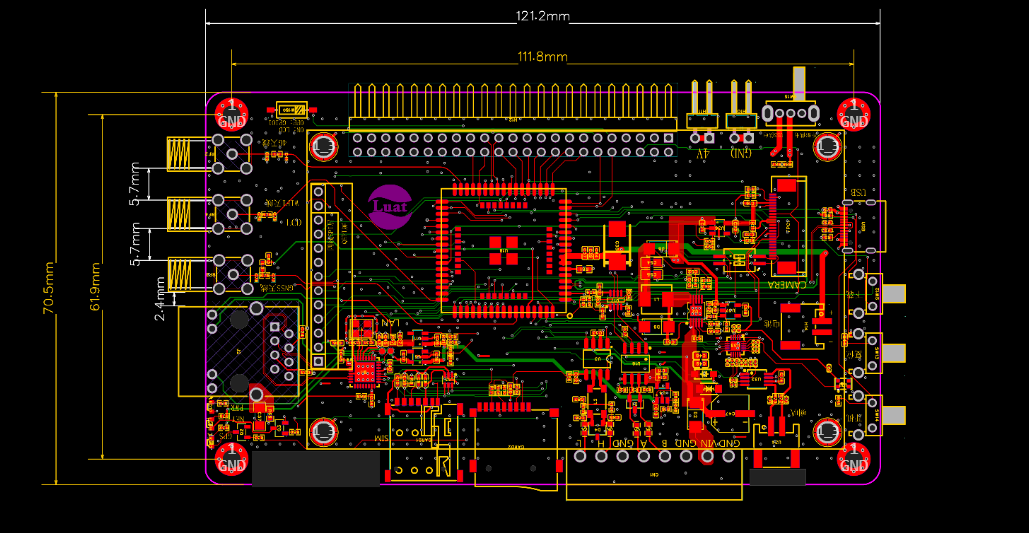Select the upper 5.7mm dimension label
The image size is (1029, 533).
click(135, 184)
